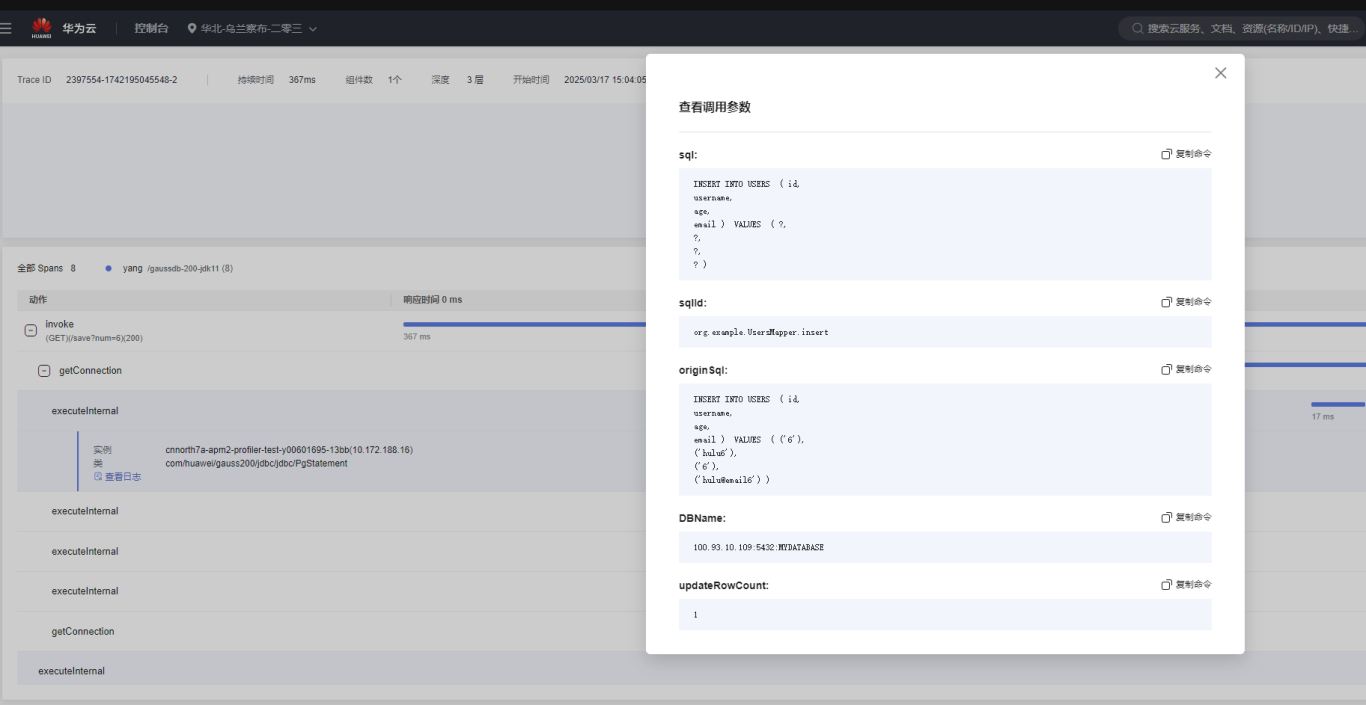Click the yang /gaussdb-200-jdk11 (8) legend entry
Image resolution: width=1366 pixels, height=705 pixels.
169,269
